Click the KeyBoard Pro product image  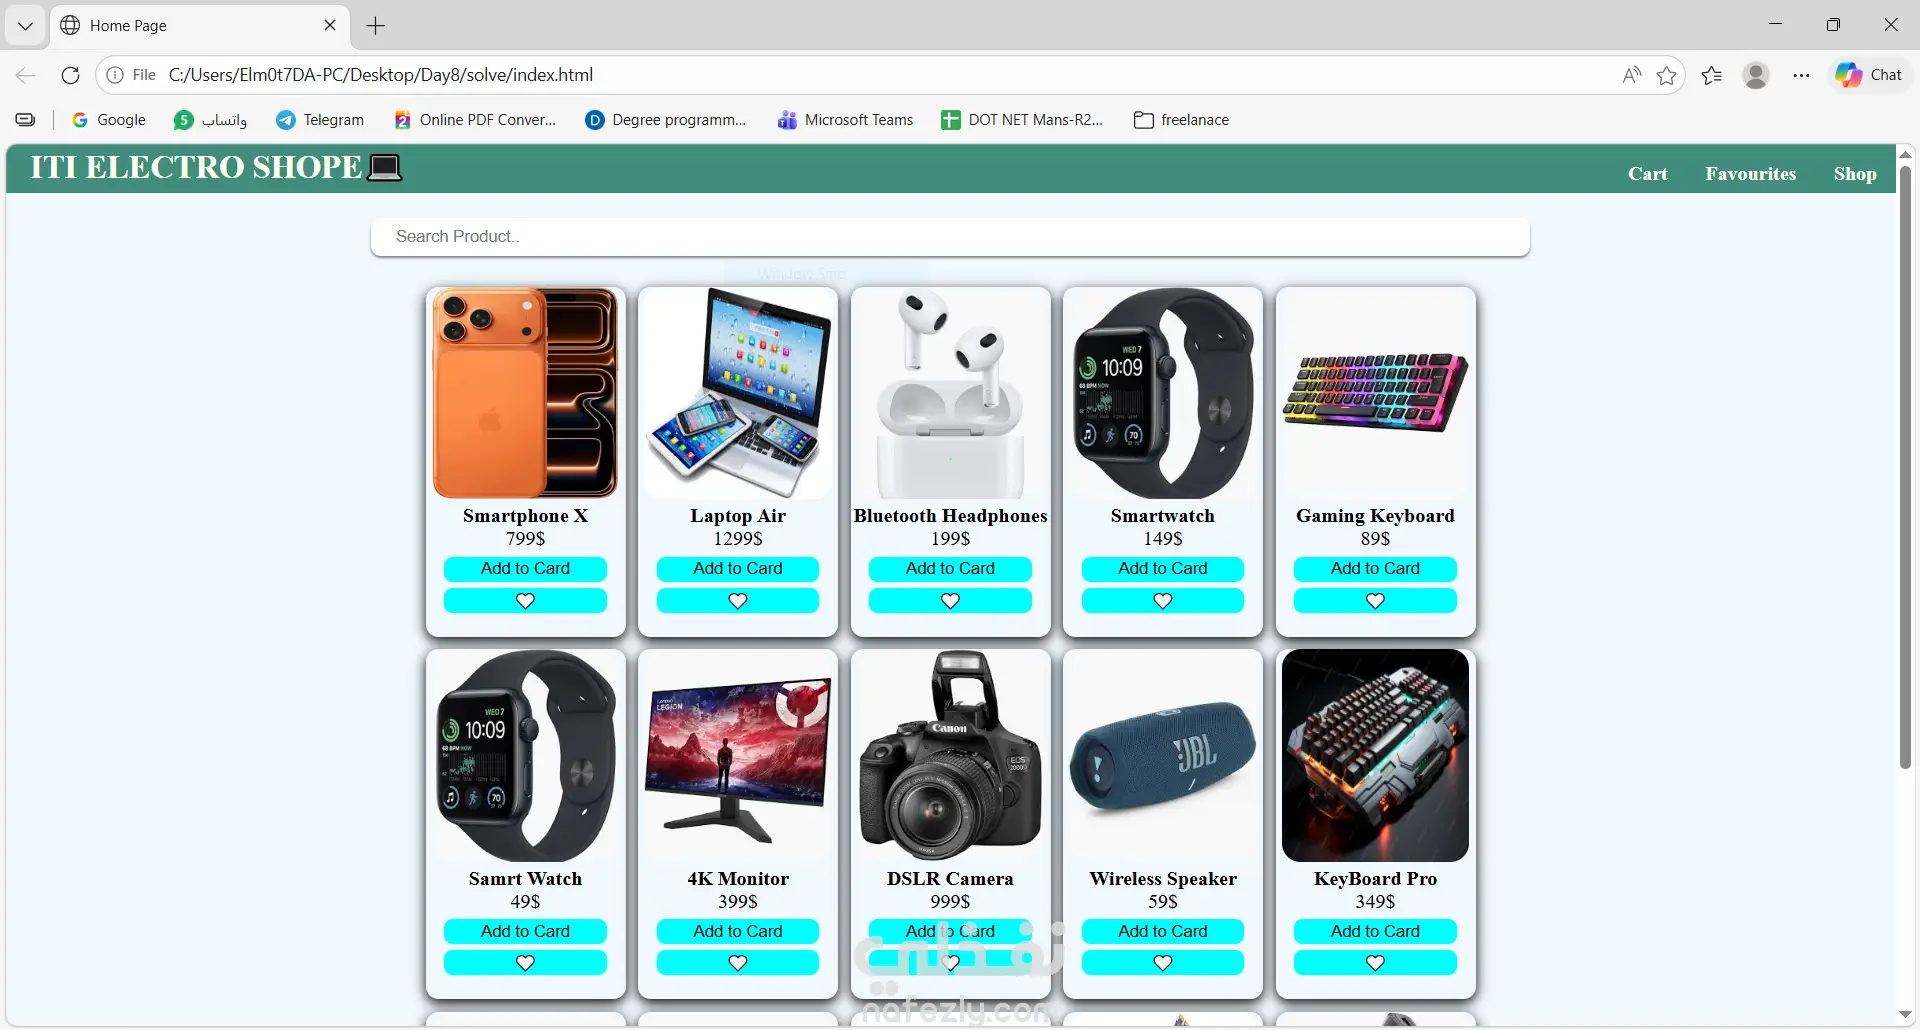point(1375,756)
